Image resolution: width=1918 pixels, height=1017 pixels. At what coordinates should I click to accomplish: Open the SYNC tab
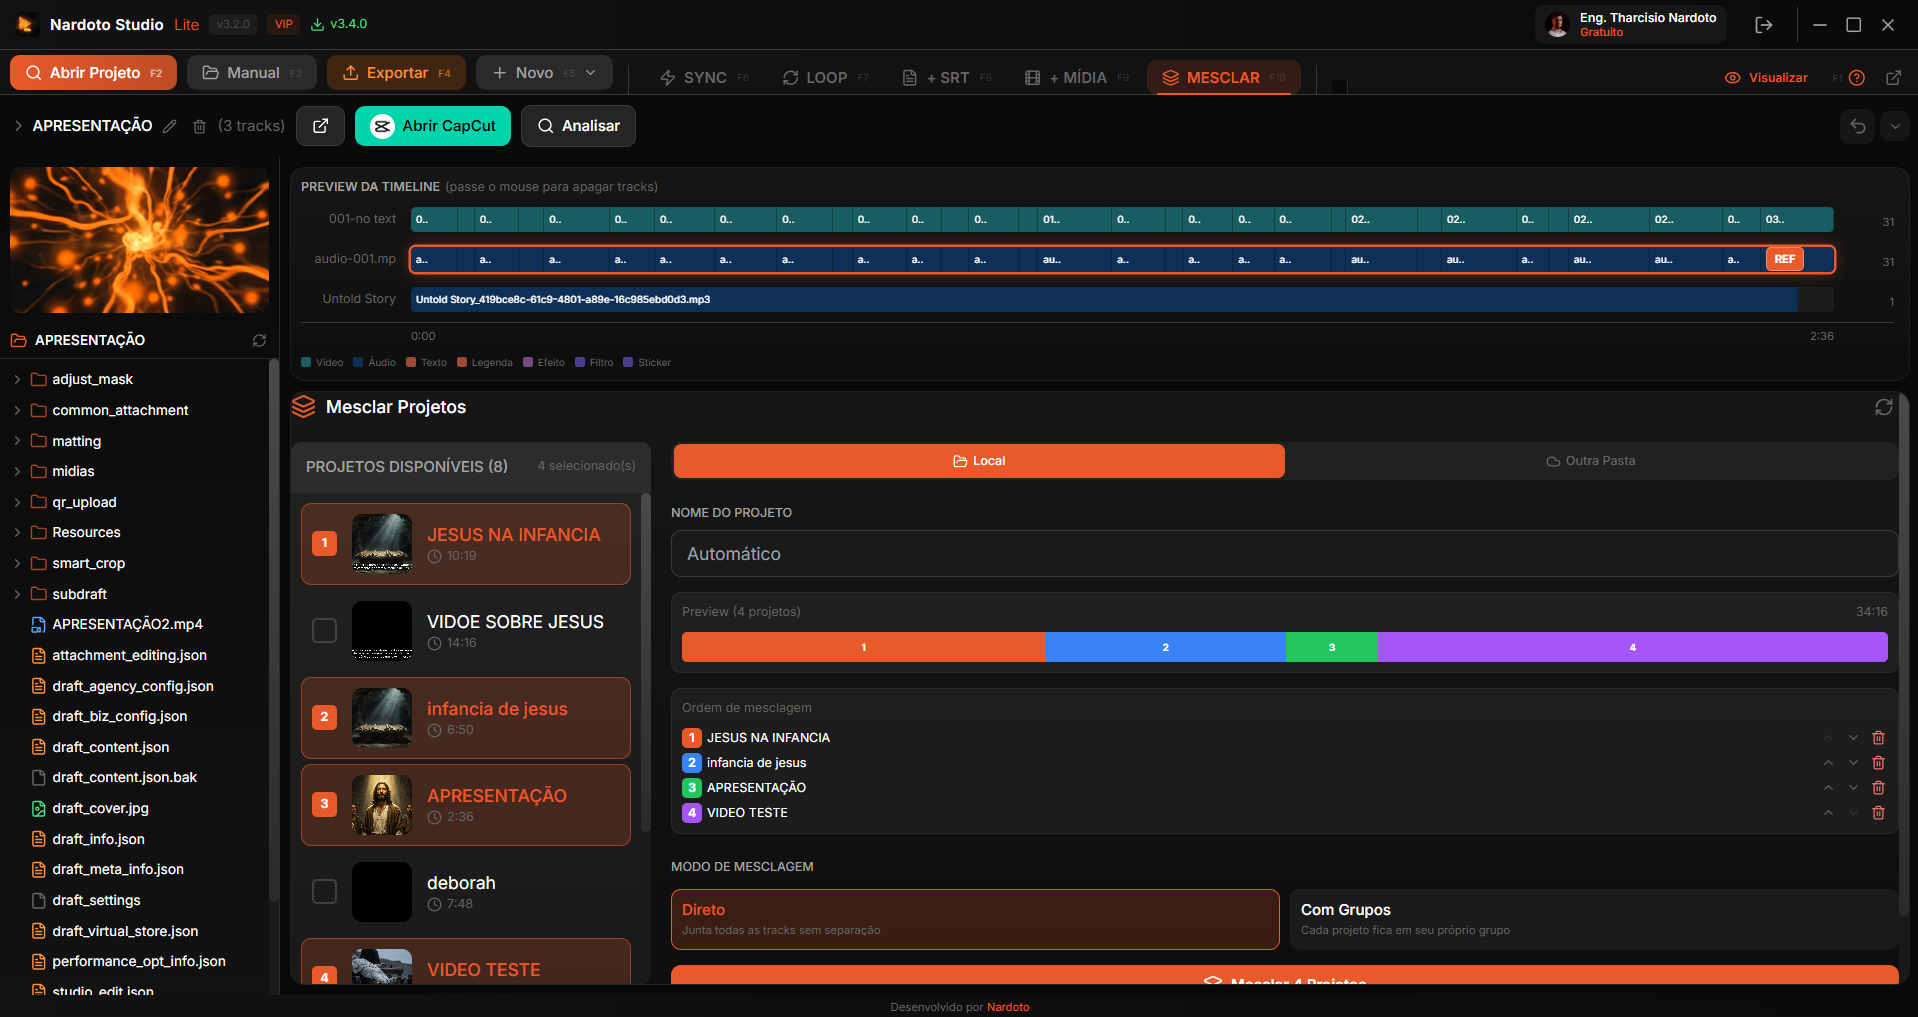click(x=704, y=78)
